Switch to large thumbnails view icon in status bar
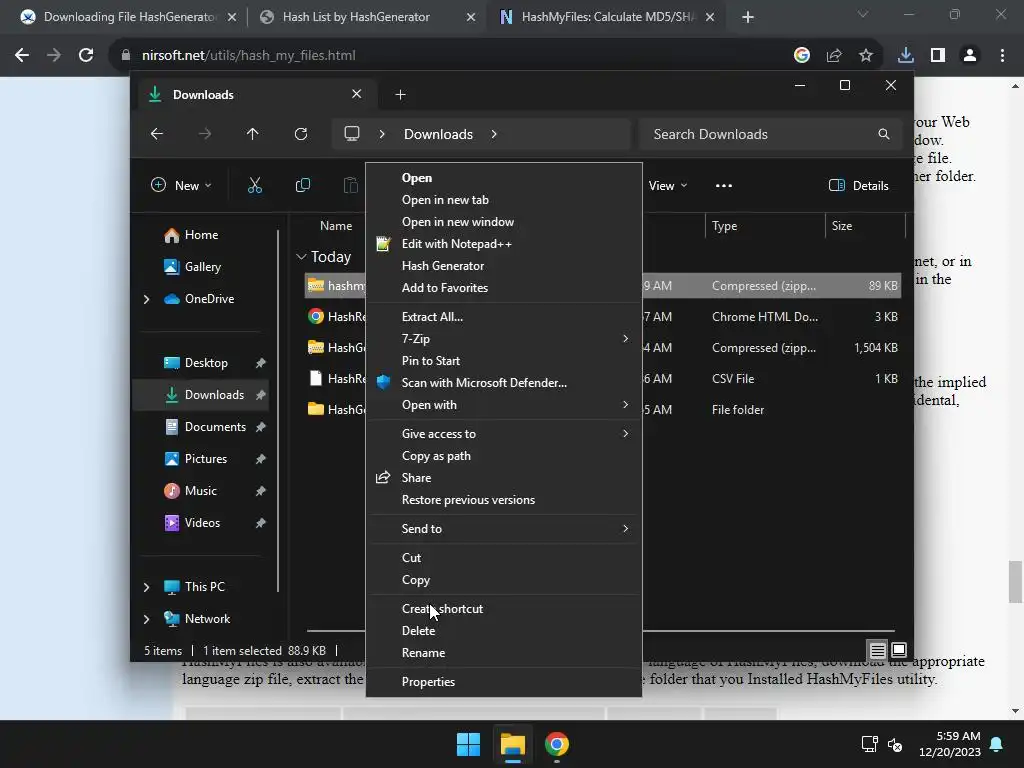This screenshot has height=768, width=1024. pos(899,650)
